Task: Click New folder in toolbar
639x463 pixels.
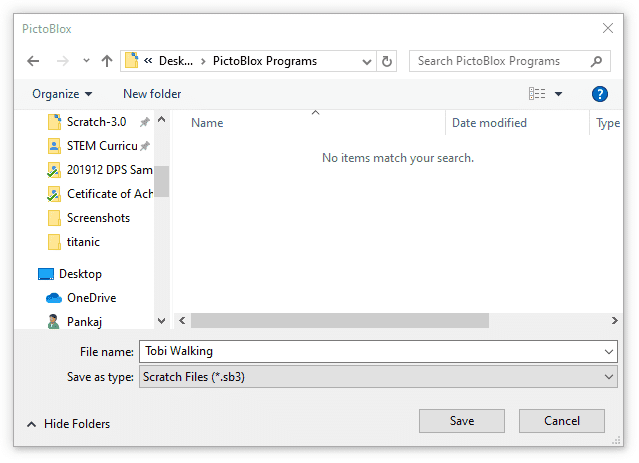Action: pyautogui.click(x=152, y=94)
